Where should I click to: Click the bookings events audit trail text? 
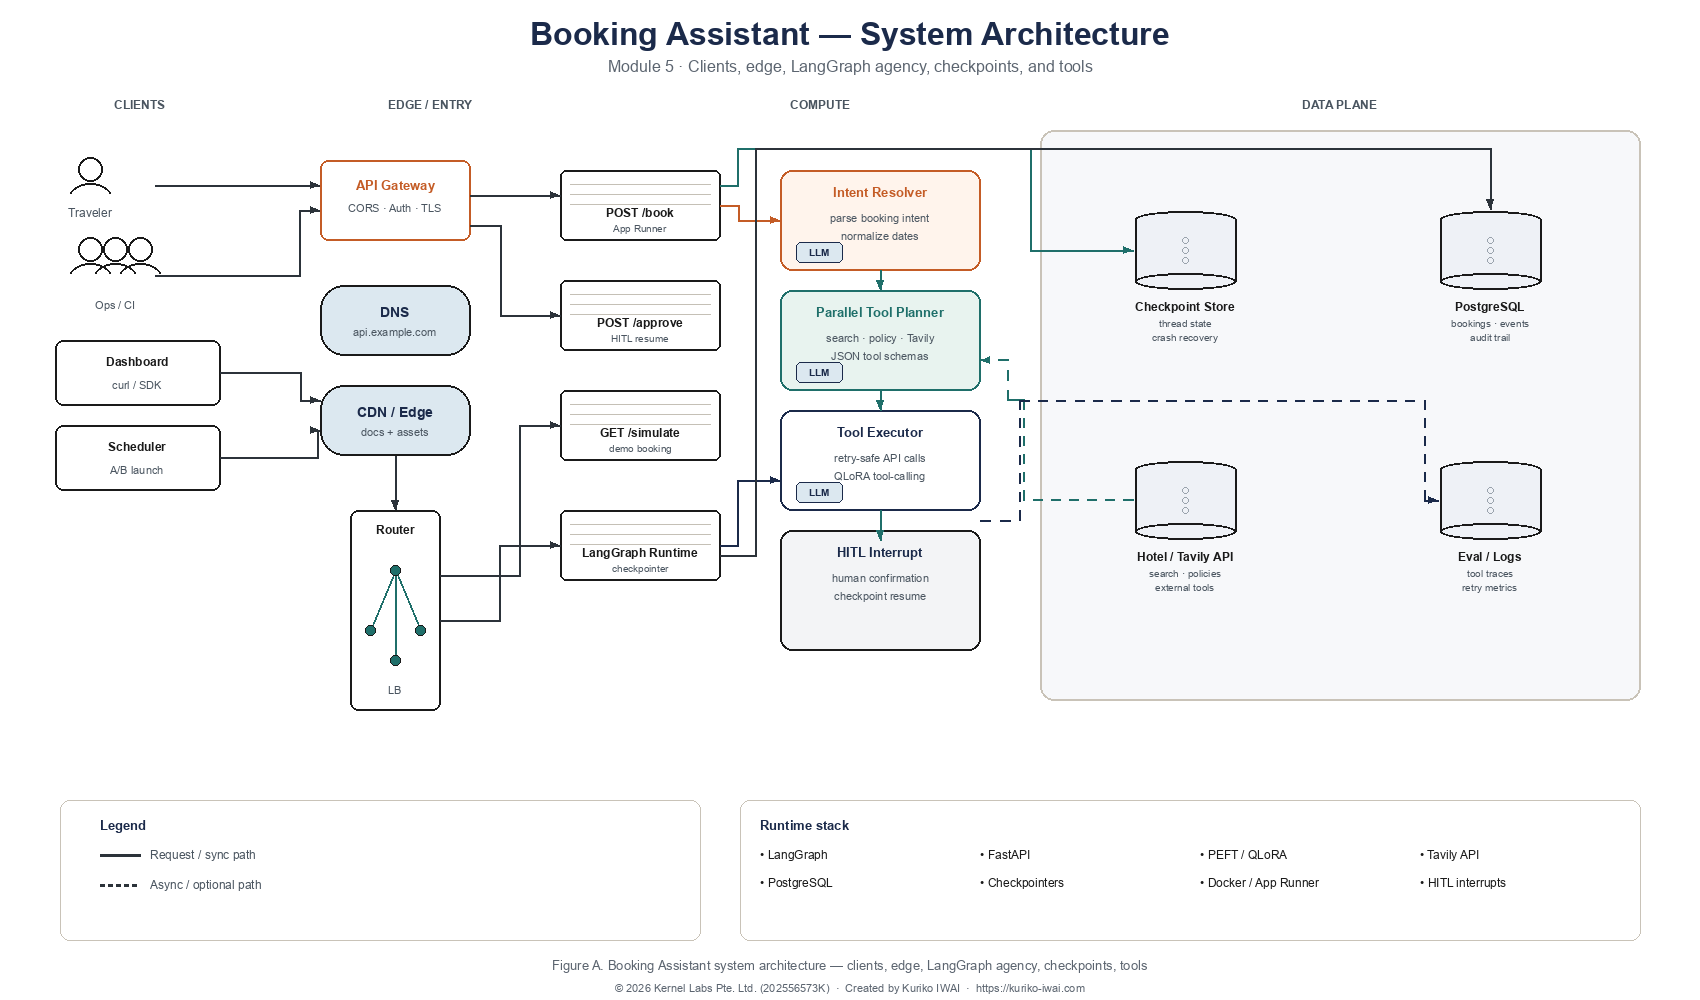coord(1490,331)
